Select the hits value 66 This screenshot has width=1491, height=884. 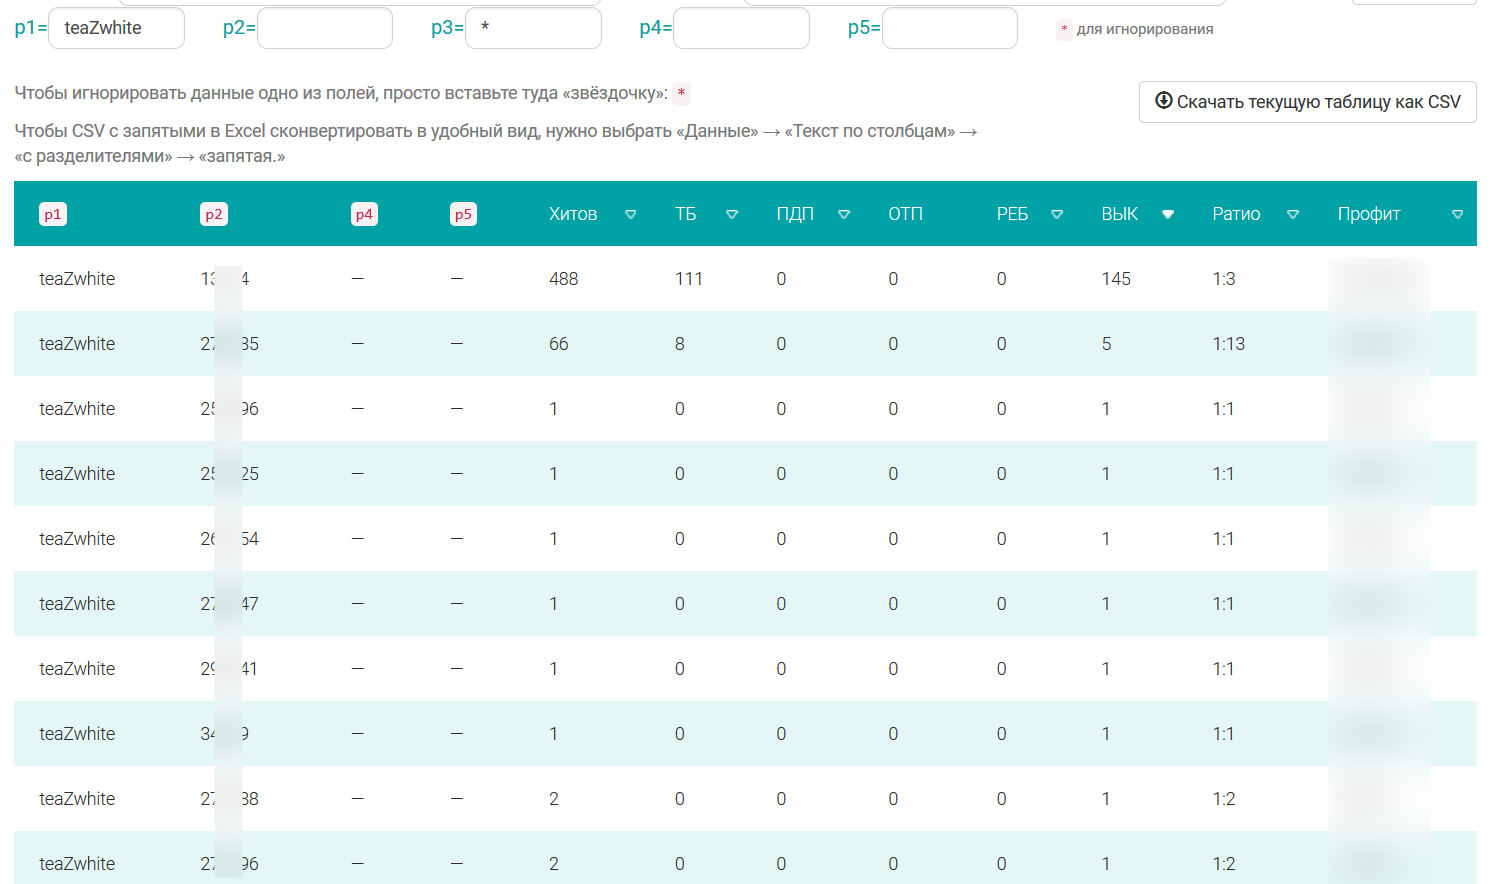[x=559, y=344]
